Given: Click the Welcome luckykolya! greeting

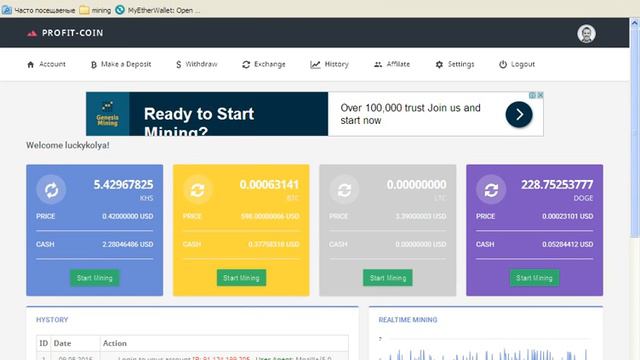Looking at the screenshot, I should click(x=68, y=145).
